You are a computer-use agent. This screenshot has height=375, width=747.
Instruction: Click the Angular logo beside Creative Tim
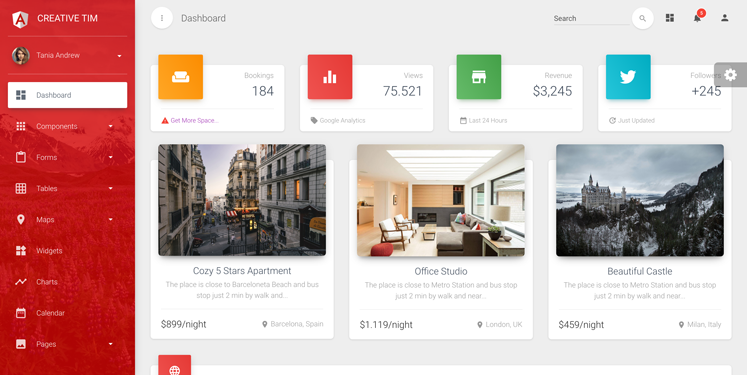[x=20, y=19]
